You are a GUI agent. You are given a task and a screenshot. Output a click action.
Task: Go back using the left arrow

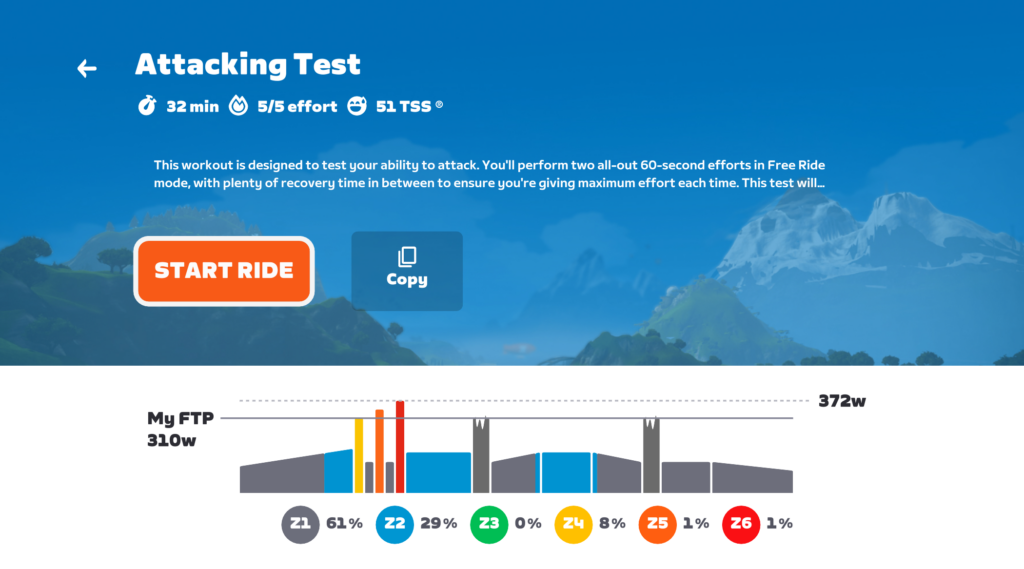pyautogui.click(x=87, y=68)
